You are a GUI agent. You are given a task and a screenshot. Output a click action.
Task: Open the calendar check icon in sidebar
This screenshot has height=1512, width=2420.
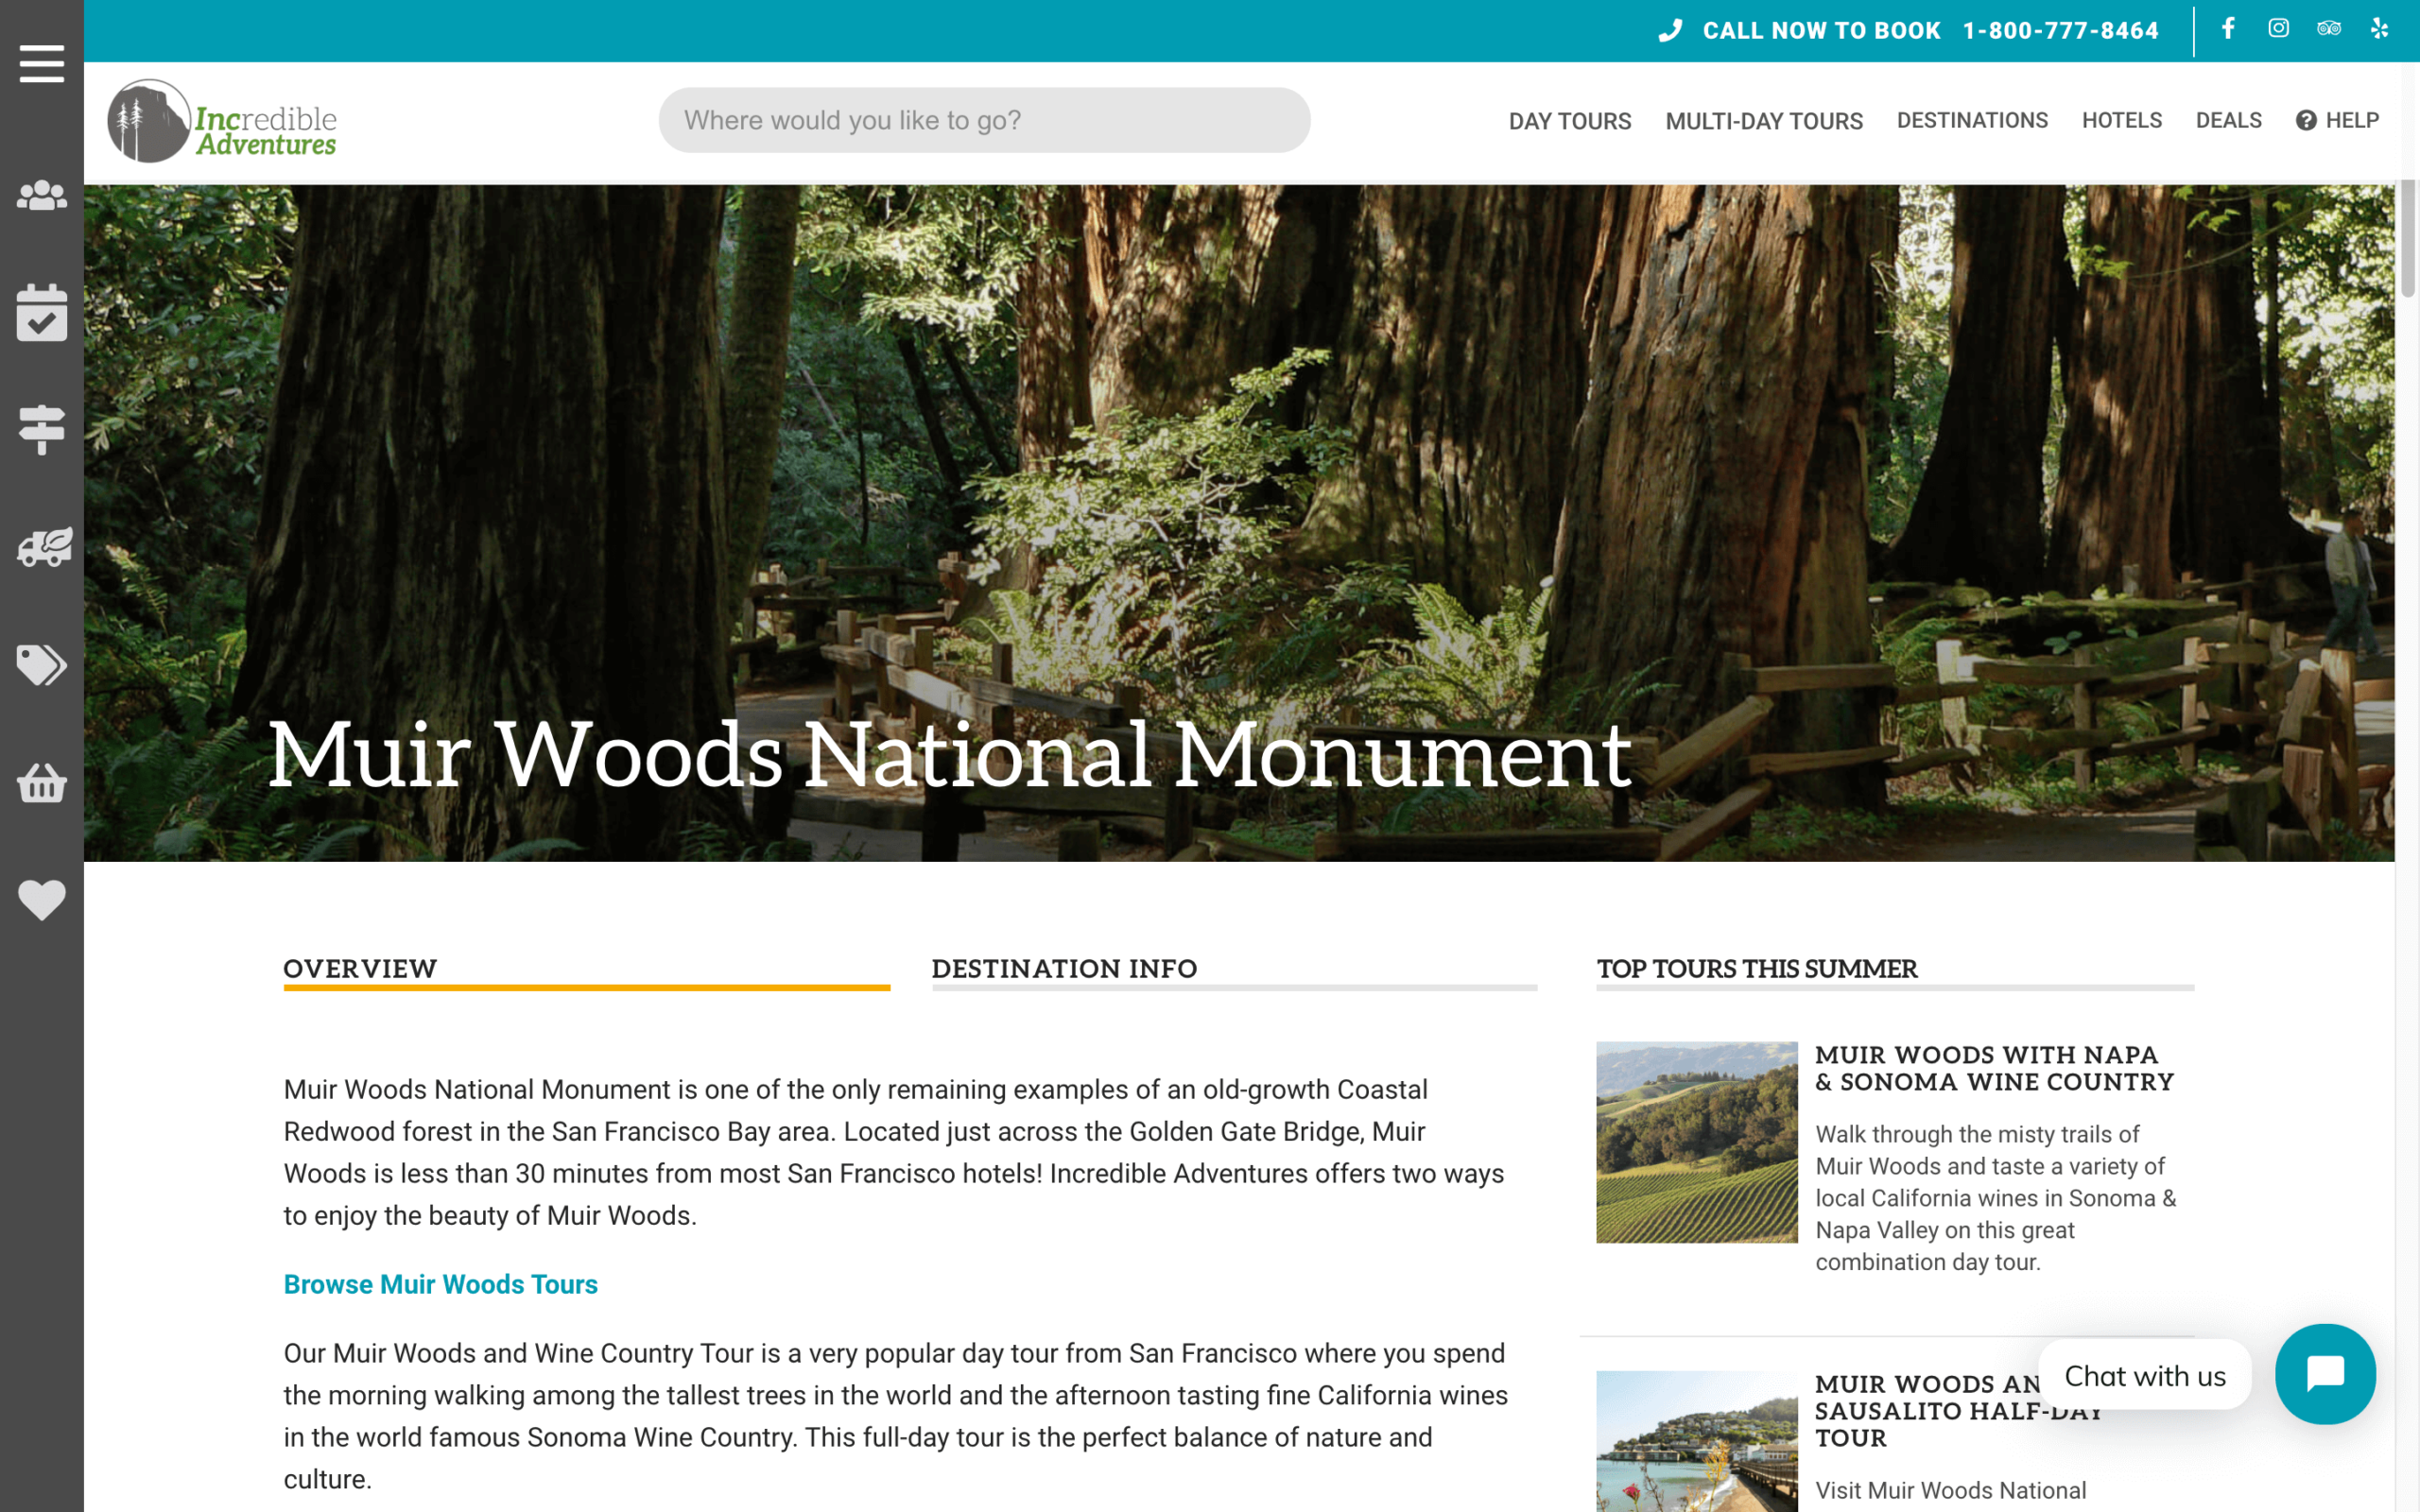[x=42, y=312]
